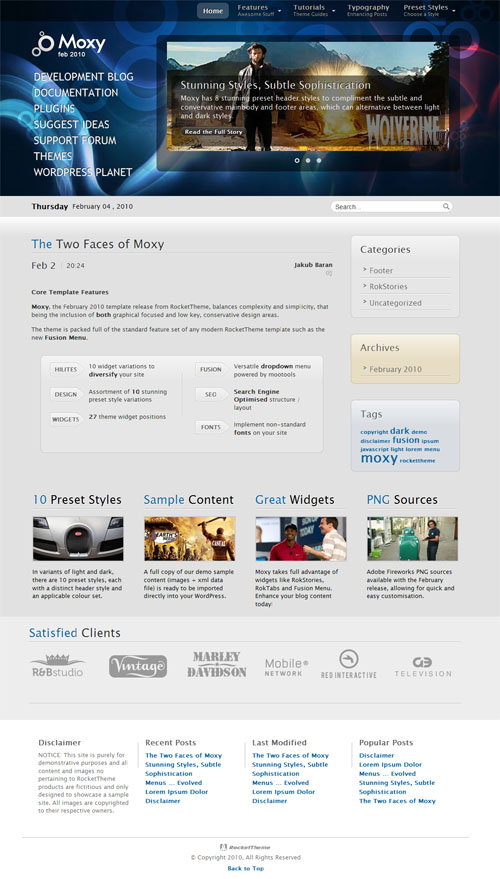This screenshot has height=879, width=500.
Task: Click author name Jakub Baran
Action: pos(313,265)
